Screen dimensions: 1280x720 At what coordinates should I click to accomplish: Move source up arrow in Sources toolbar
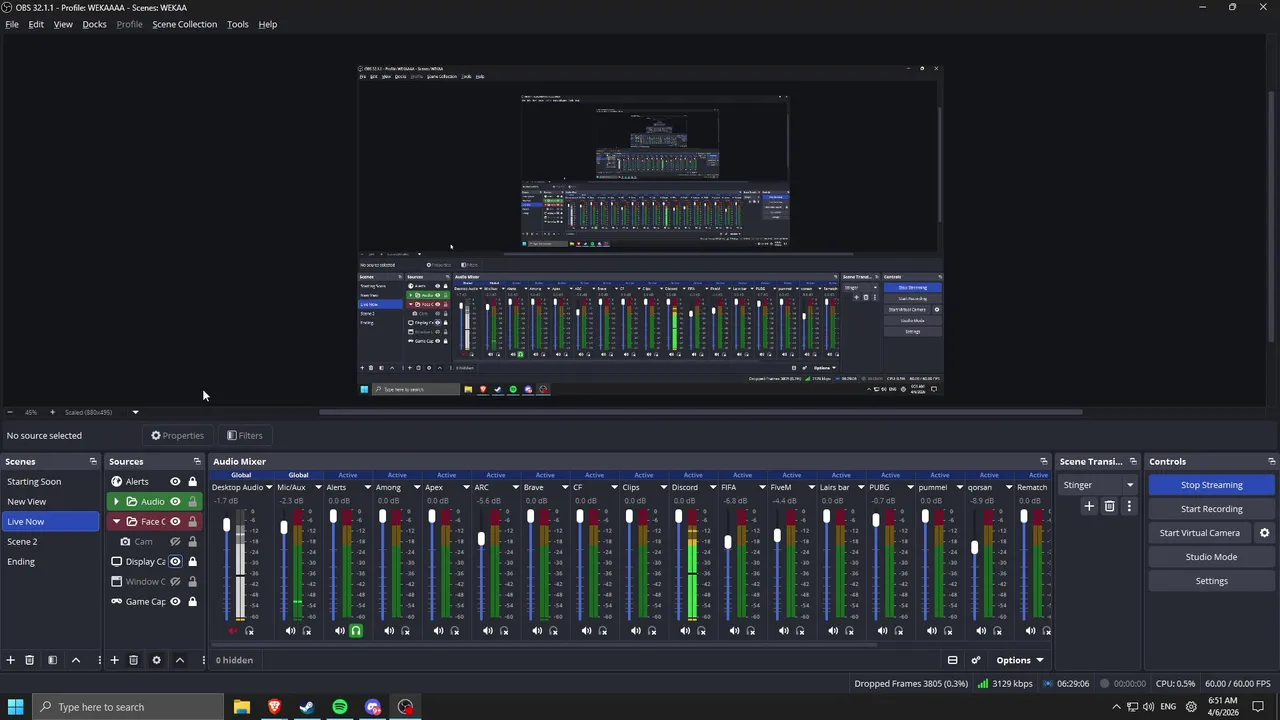tap(180, 660)
